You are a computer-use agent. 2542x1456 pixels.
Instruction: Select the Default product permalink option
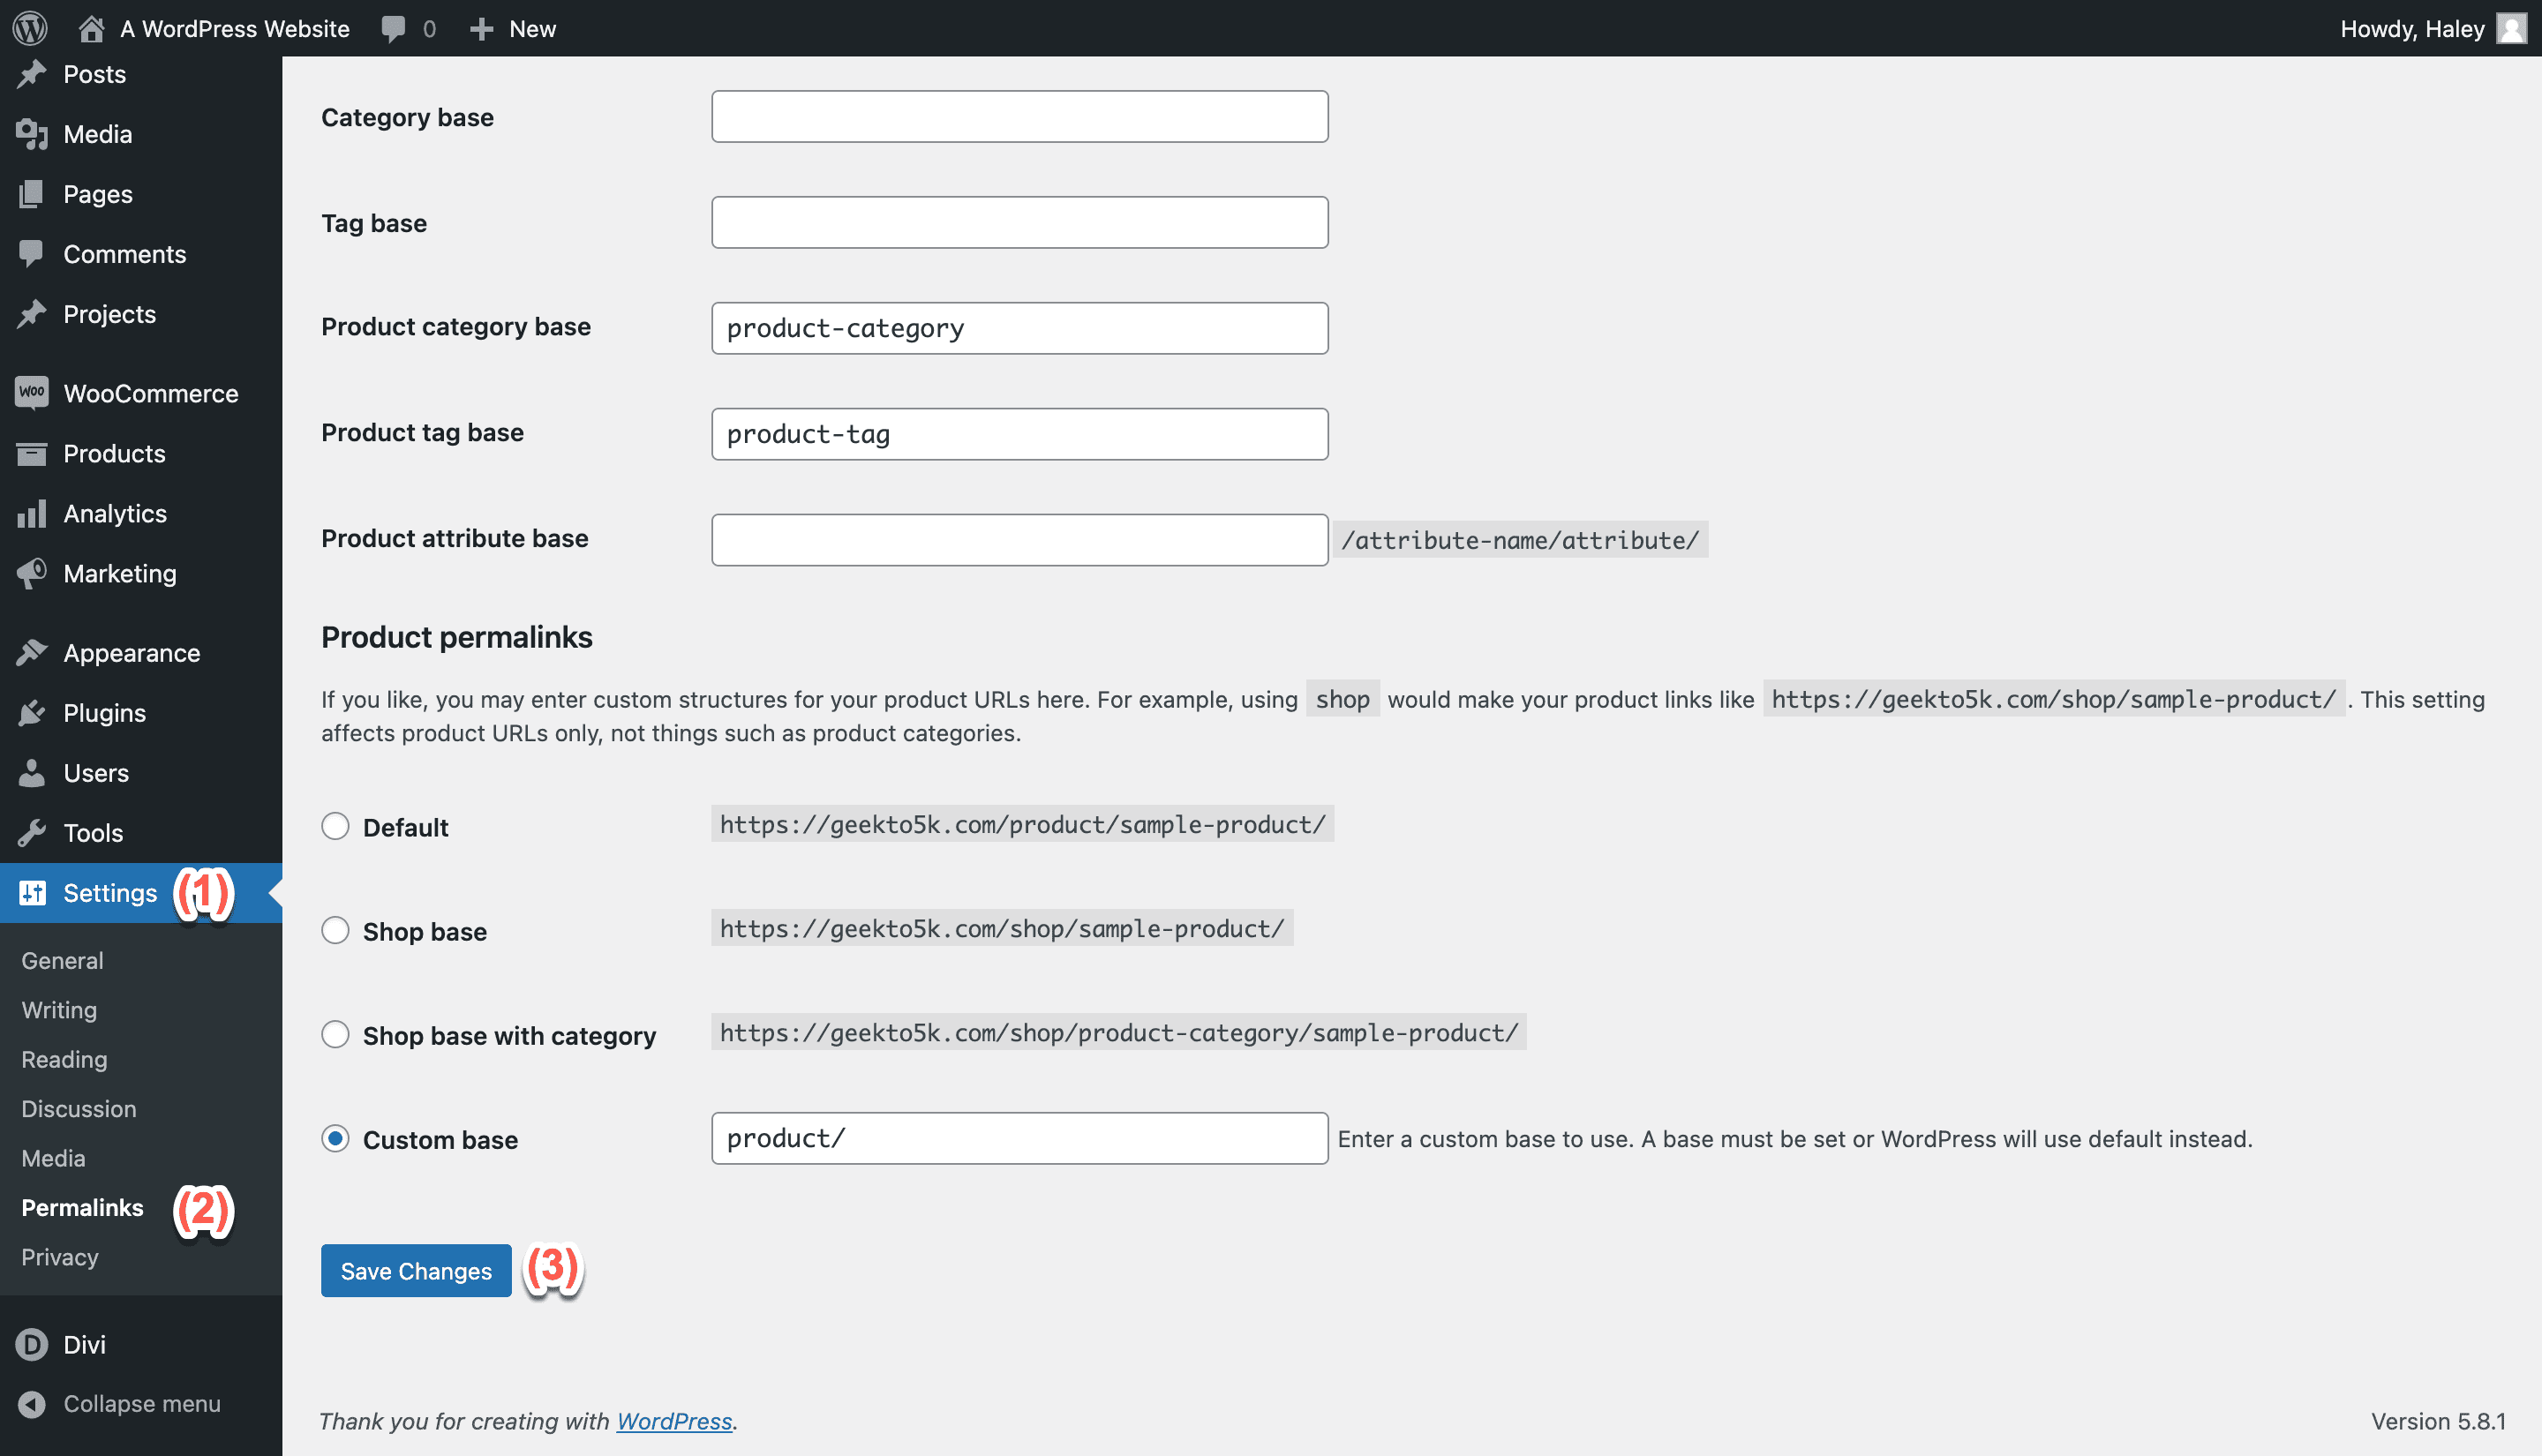coord(335,826)
